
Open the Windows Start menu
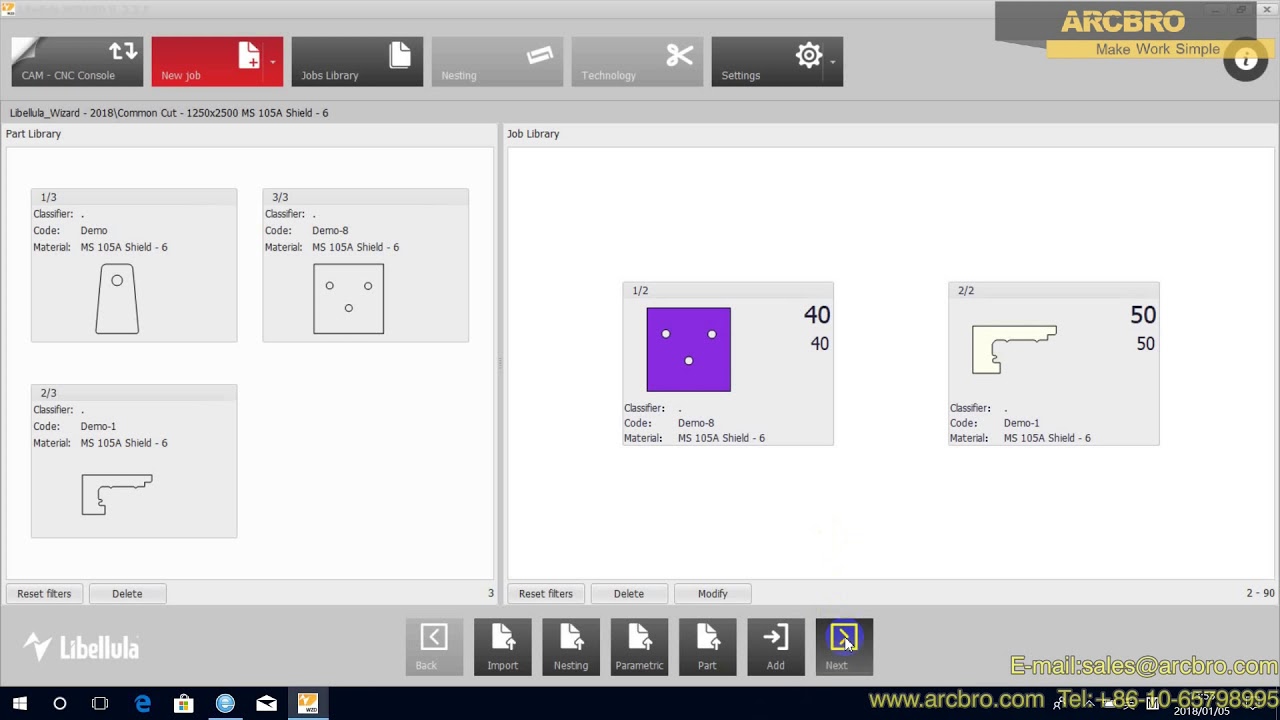pos(19,704)
